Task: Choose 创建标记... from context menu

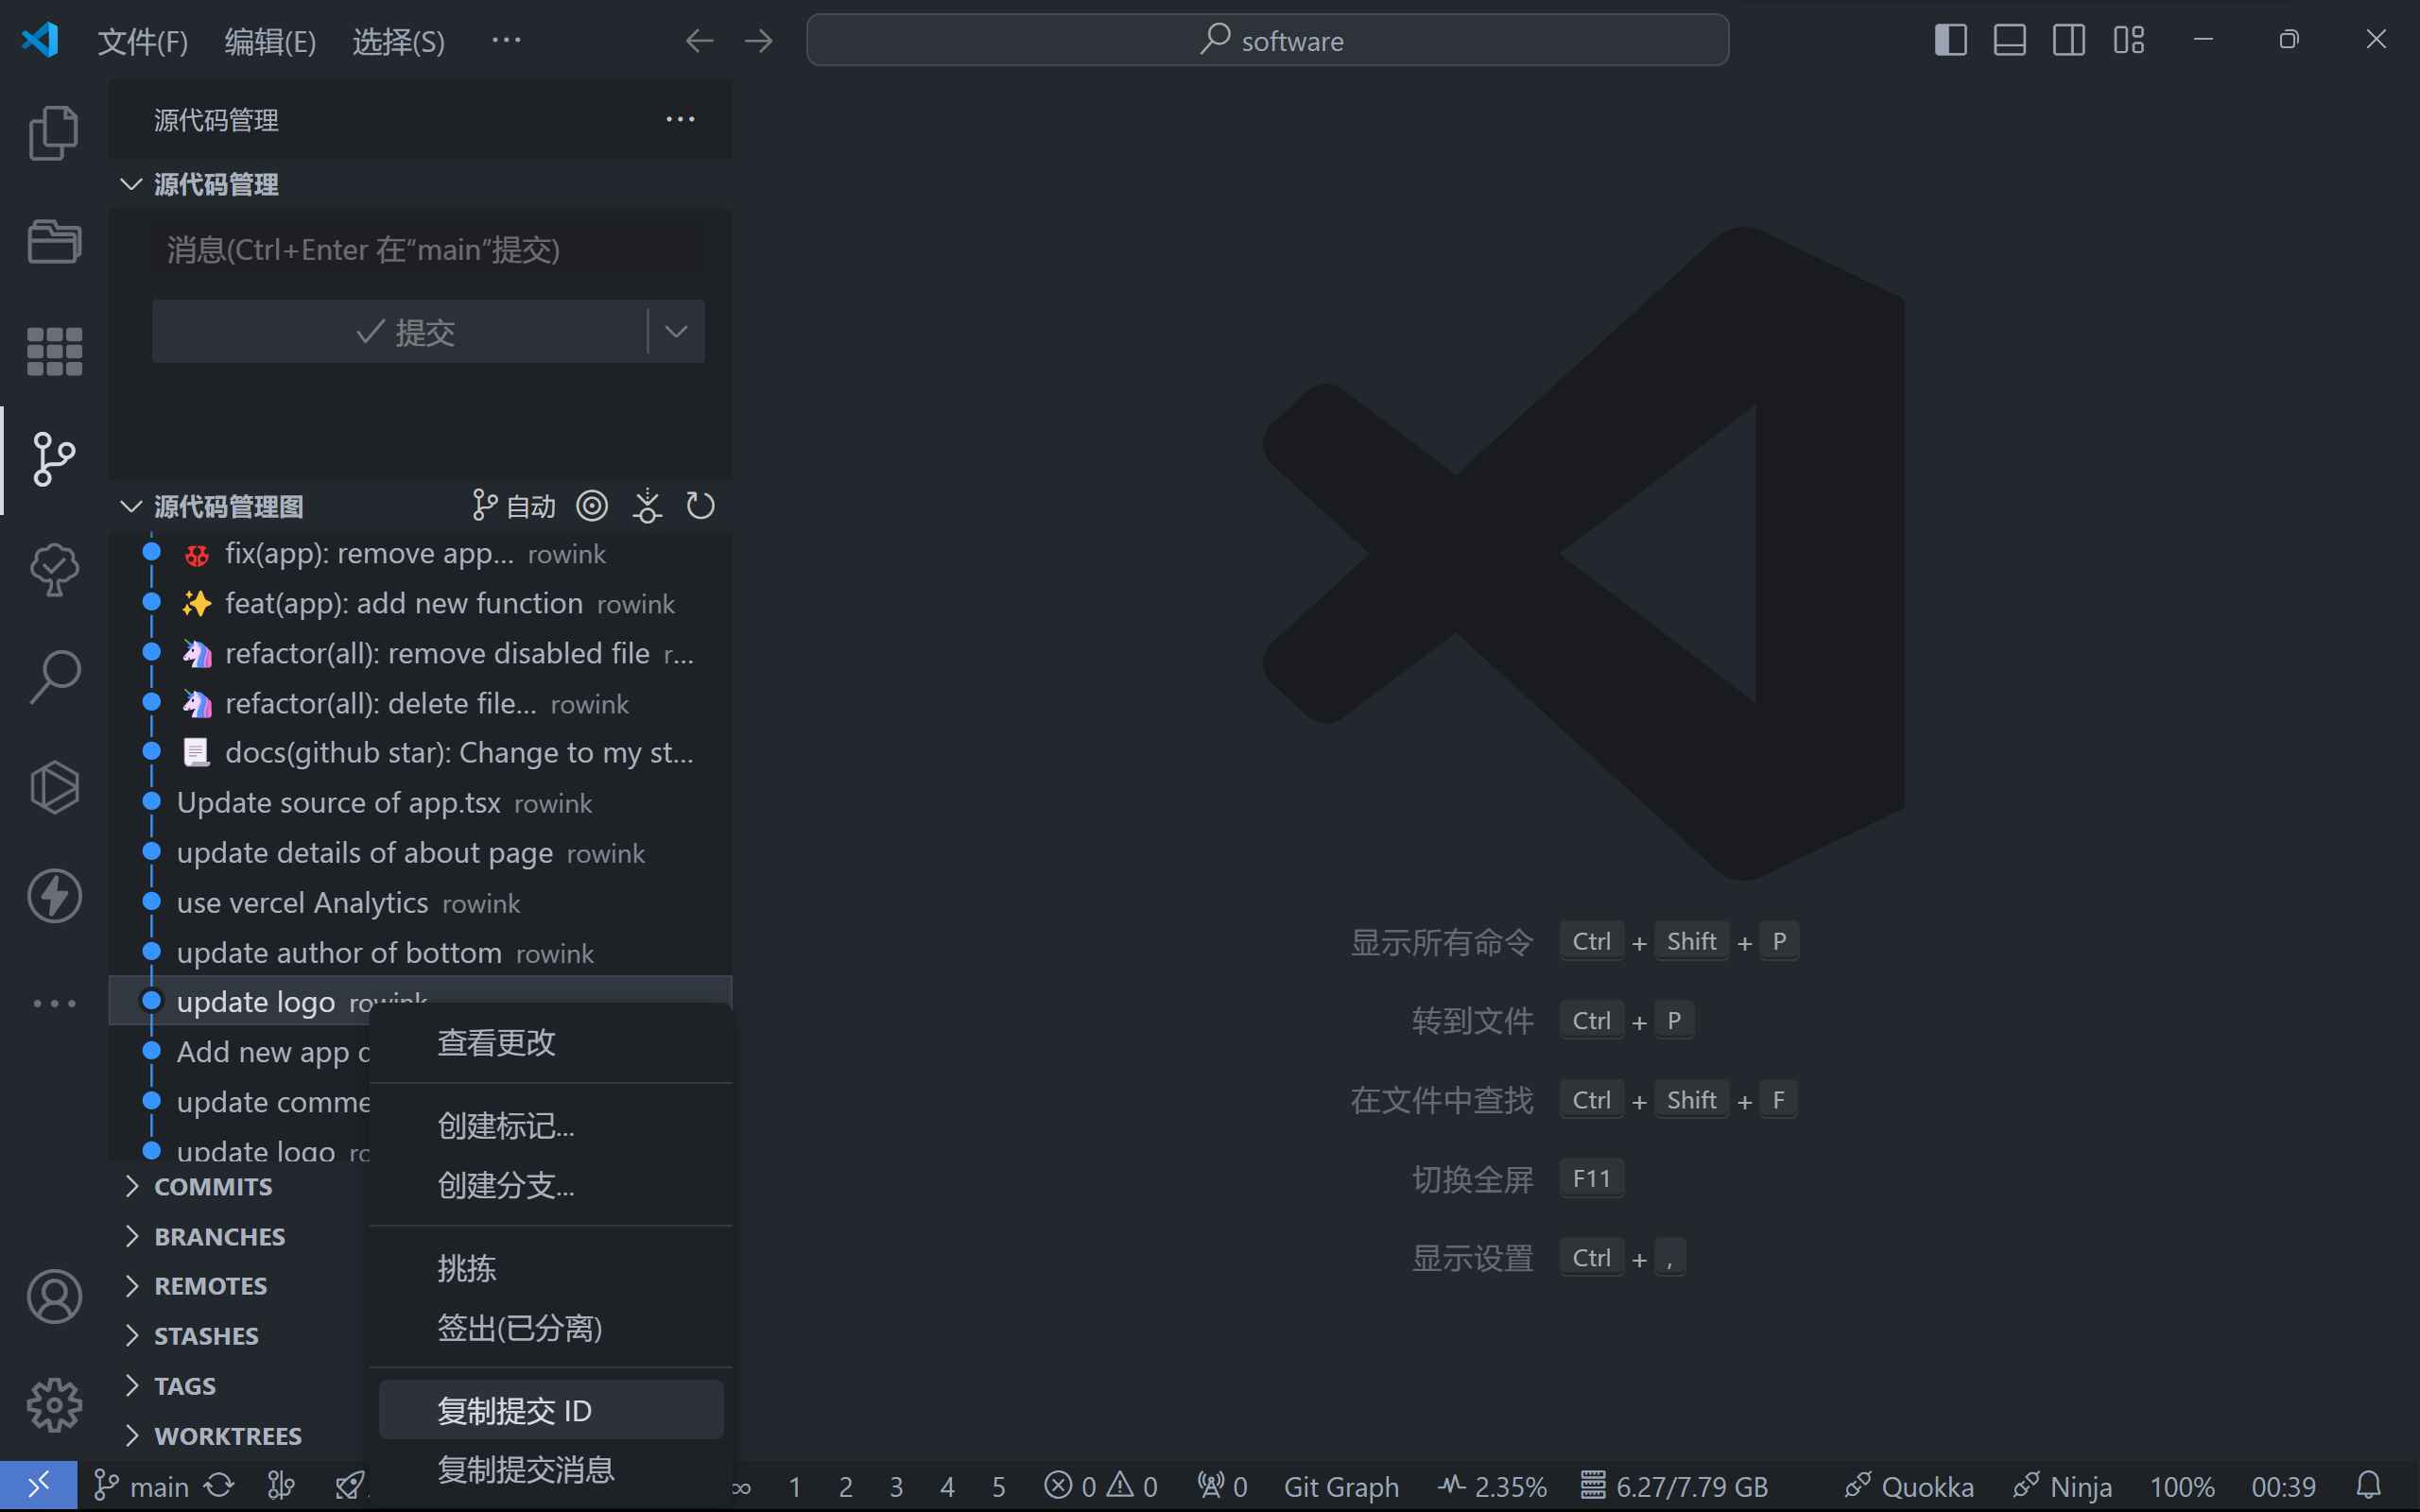Action: tap(551, 1126)
